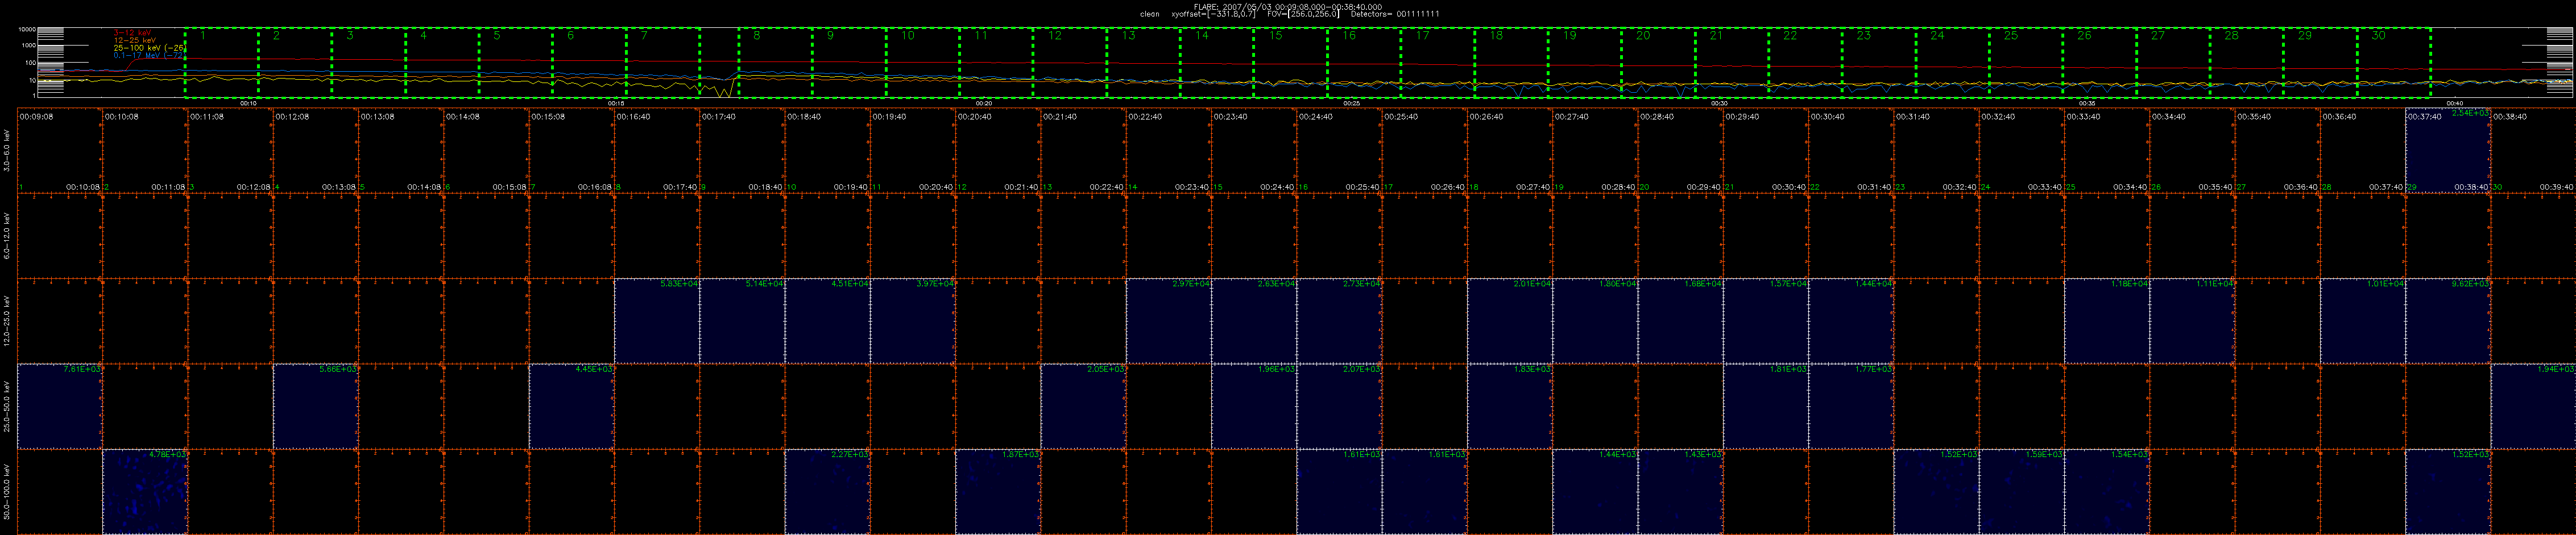Open the 7.61E+03 image in the 25-50 keV row

60,406
